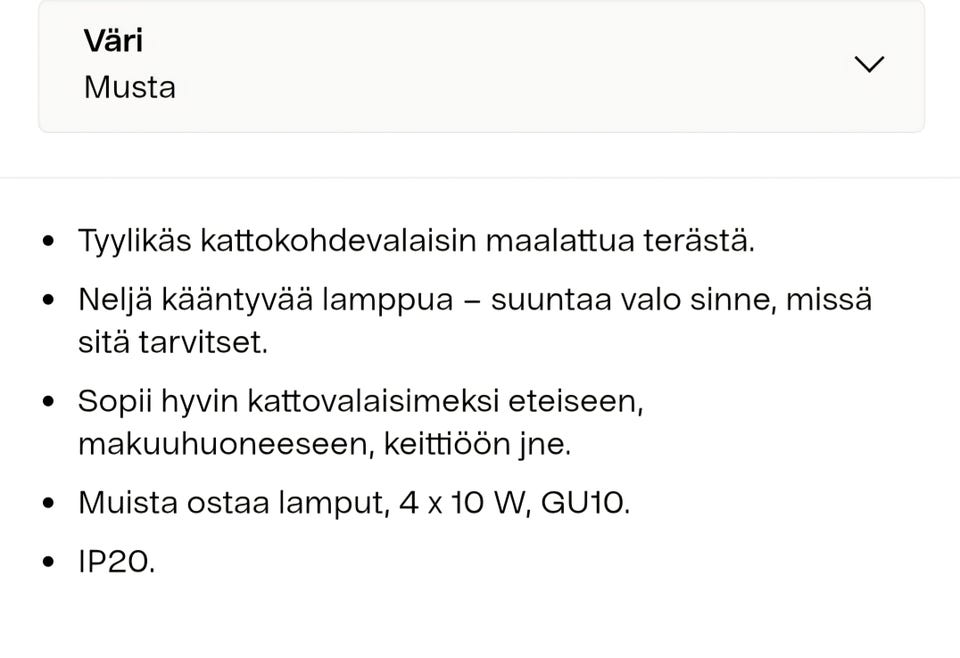Click the Väri heading label
Screen dimensions: 960x658
click(x=111, y=40)
